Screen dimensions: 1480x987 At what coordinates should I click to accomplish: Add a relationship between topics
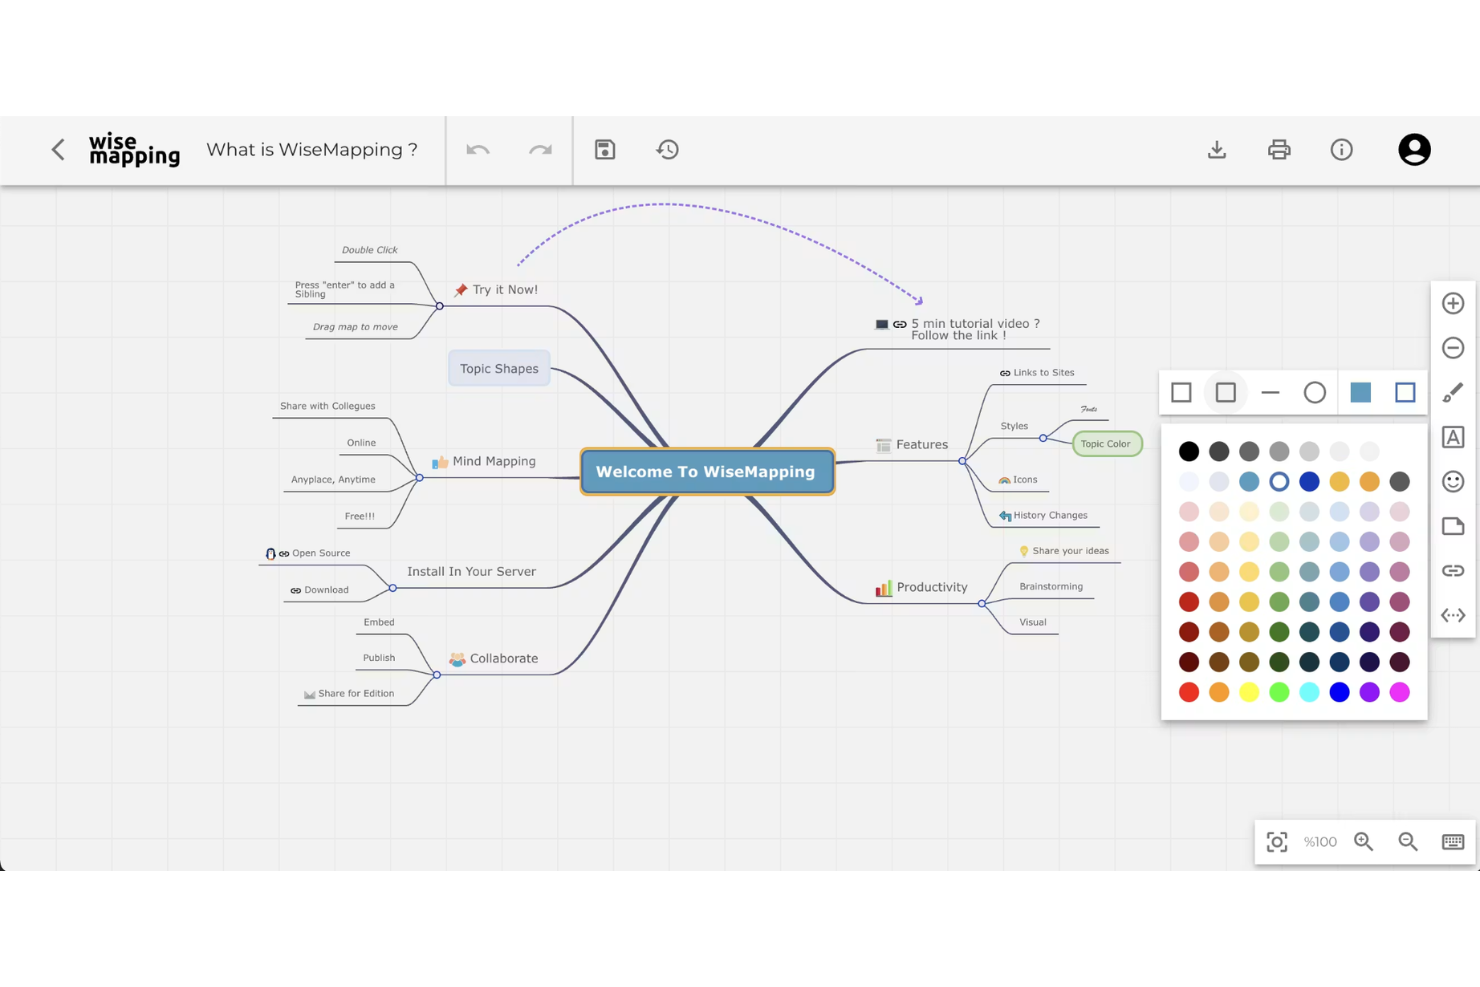1453,615
